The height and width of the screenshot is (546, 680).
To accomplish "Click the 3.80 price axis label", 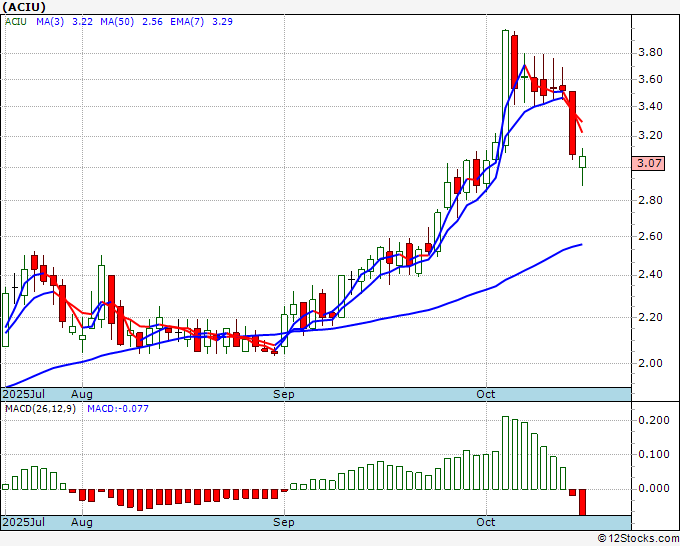I will click(x=650, y=53).
